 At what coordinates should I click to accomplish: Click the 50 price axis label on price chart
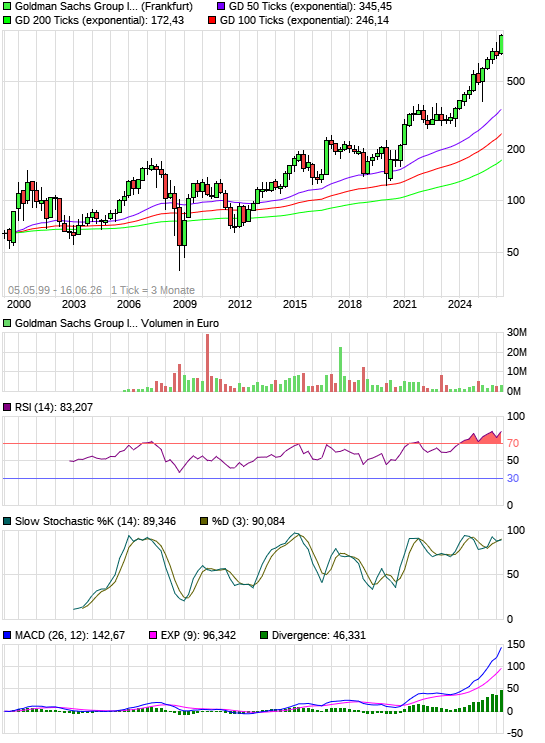coord(513,252)
